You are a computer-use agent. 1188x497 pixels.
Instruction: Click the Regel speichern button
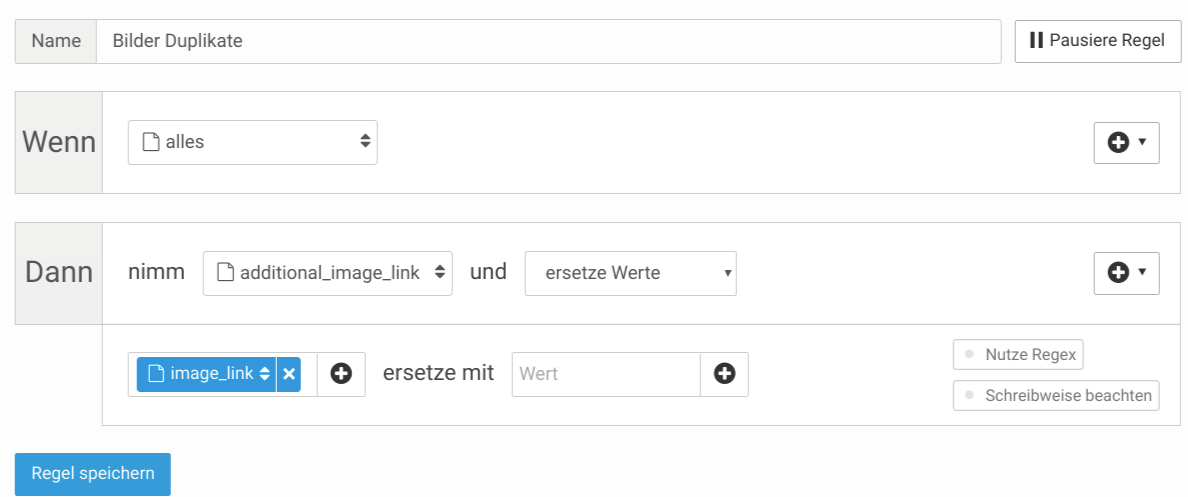(x=92, y=474)
